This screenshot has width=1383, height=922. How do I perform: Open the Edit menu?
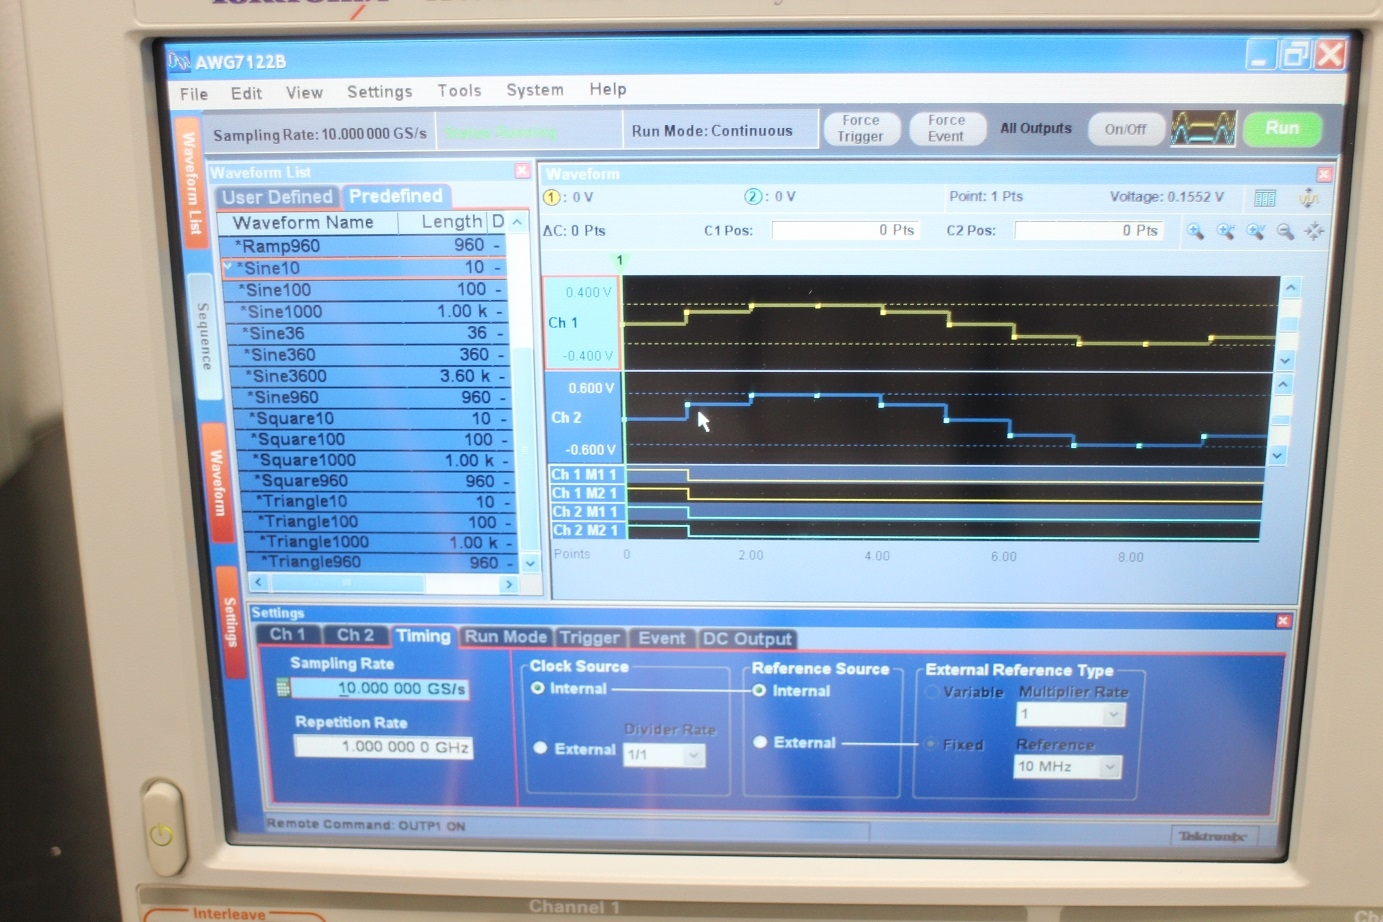coord(246,93)
